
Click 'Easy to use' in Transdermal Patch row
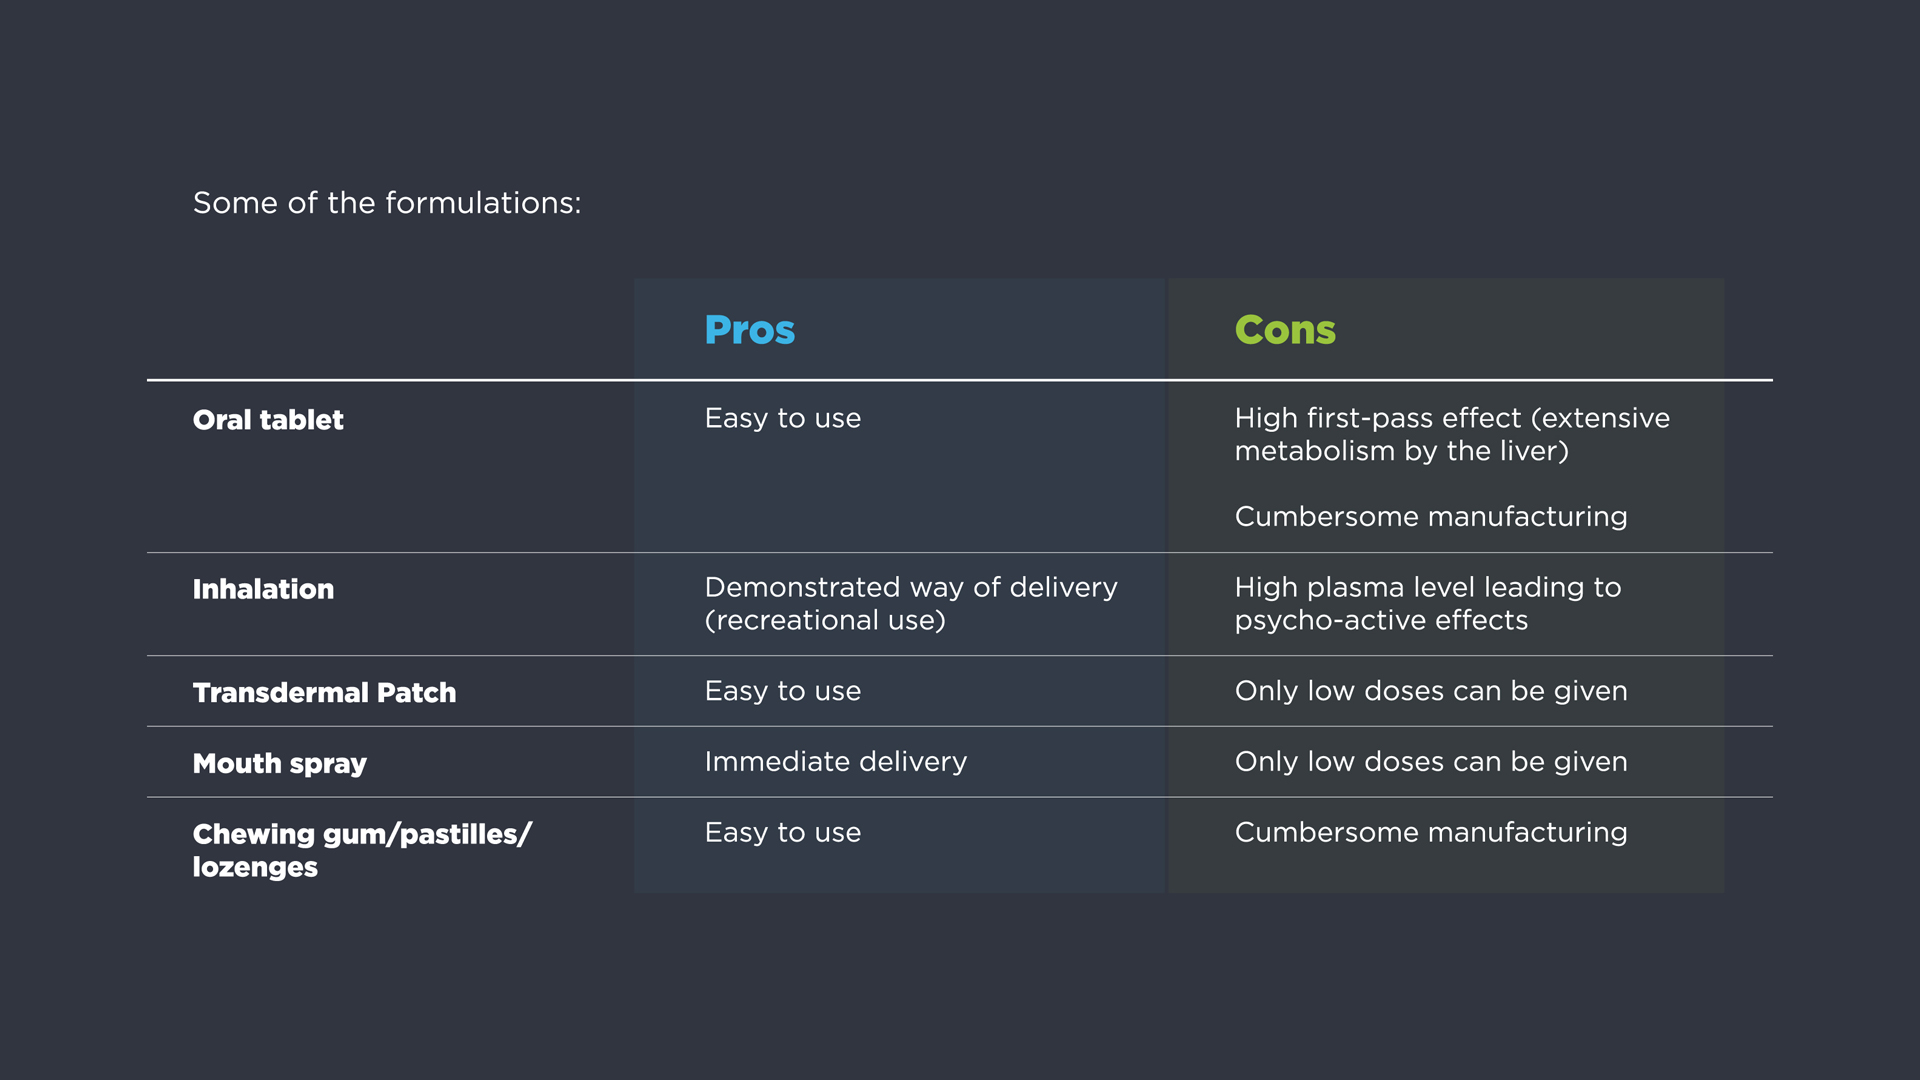pos(782,691)
